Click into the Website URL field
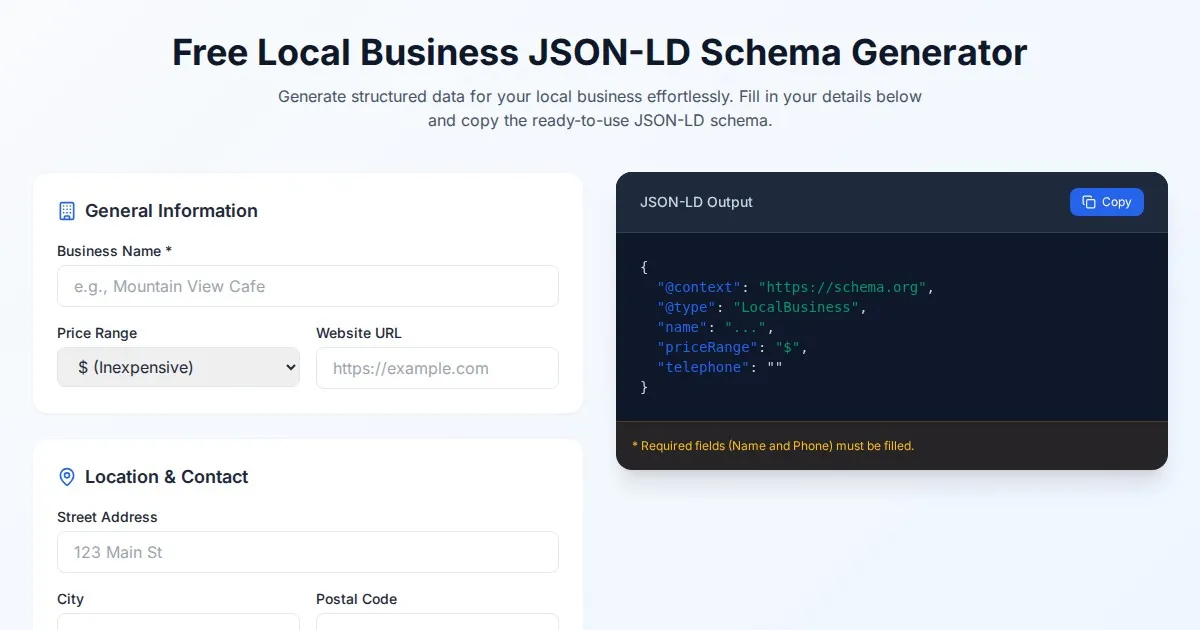Viewport: 1200px width, 630px height. [437, 368]
